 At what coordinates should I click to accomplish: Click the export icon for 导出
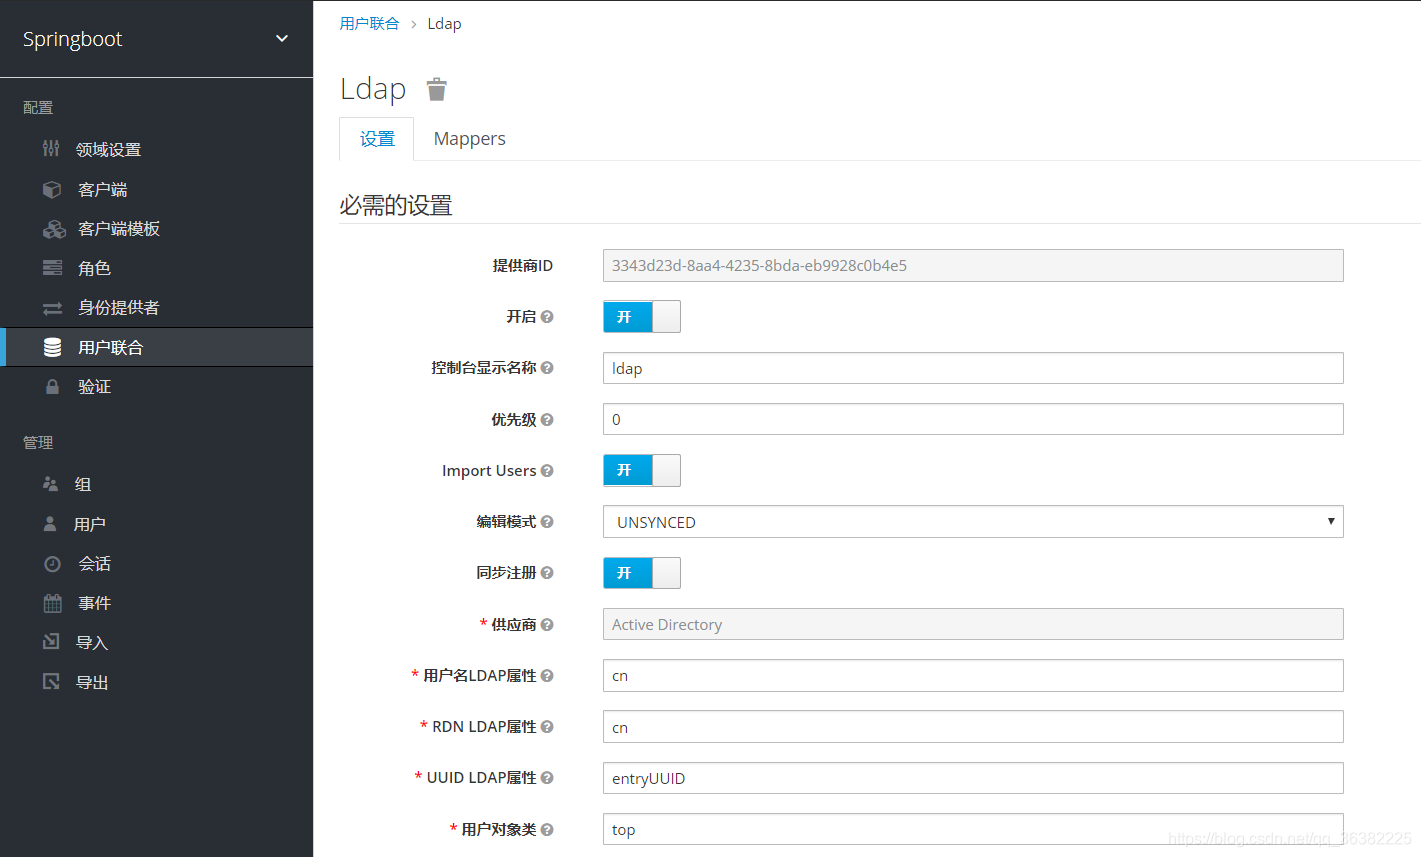(x=51, y=682)
